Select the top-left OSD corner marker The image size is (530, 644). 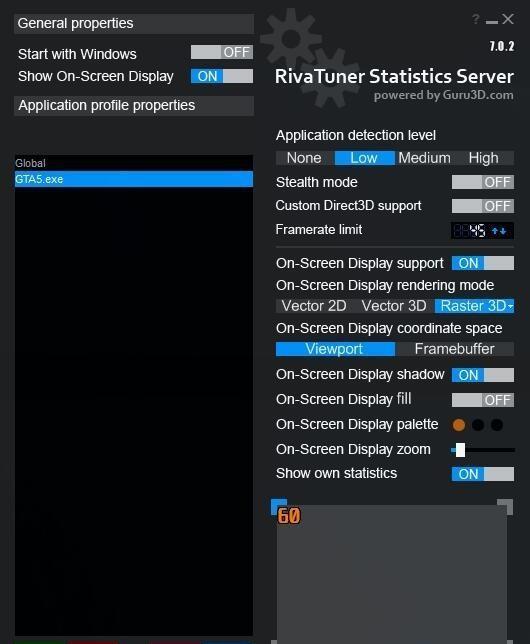click(x=279, y=506)
